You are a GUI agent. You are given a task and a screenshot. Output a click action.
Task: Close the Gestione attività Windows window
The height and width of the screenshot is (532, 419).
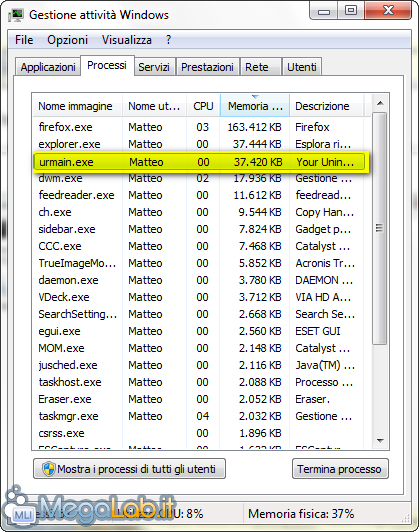(x=388, y=11)
